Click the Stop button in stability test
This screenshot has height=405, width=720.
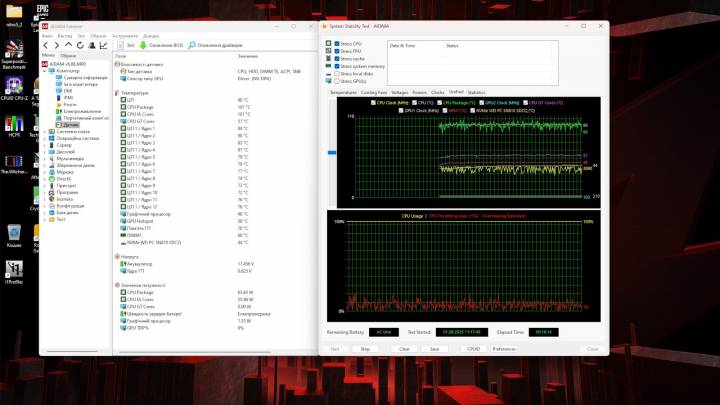[x=365, y=349]
